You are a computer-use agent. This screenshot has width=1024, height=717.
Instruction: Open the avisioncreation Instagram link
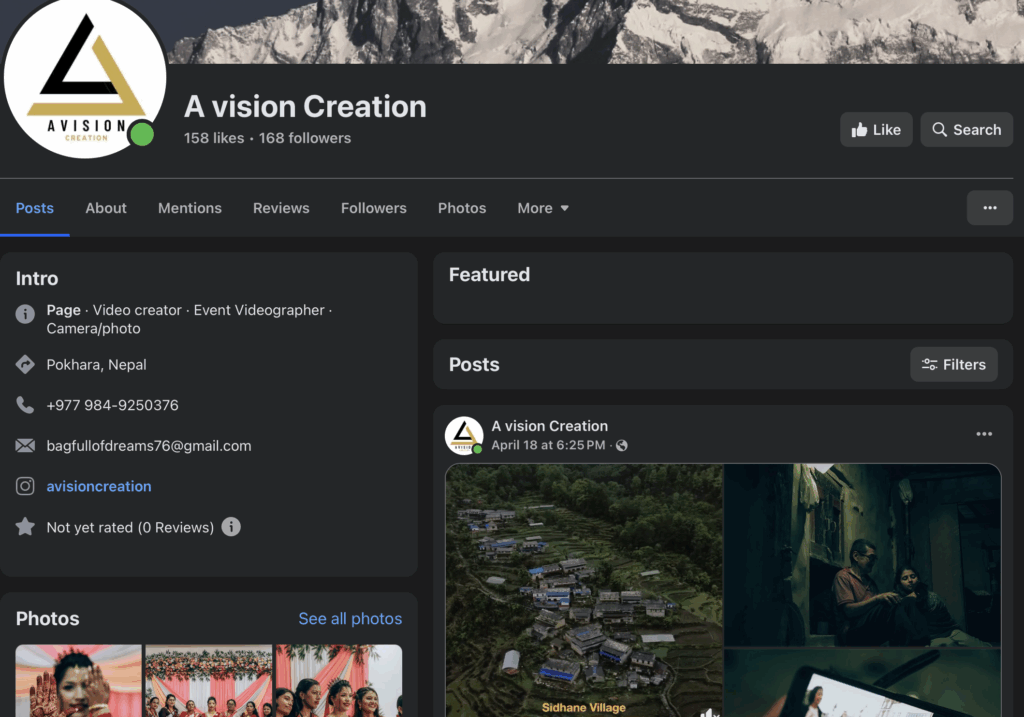click(99, 486)
